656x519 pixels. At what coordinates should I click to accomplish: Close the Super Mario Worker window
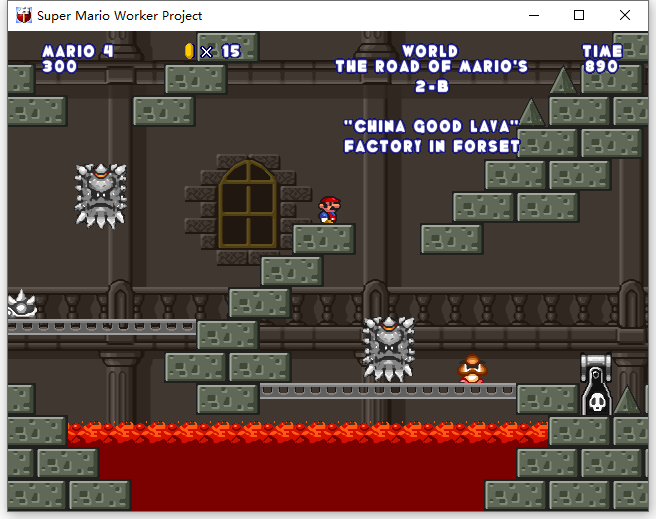click(x=625, y=15)
